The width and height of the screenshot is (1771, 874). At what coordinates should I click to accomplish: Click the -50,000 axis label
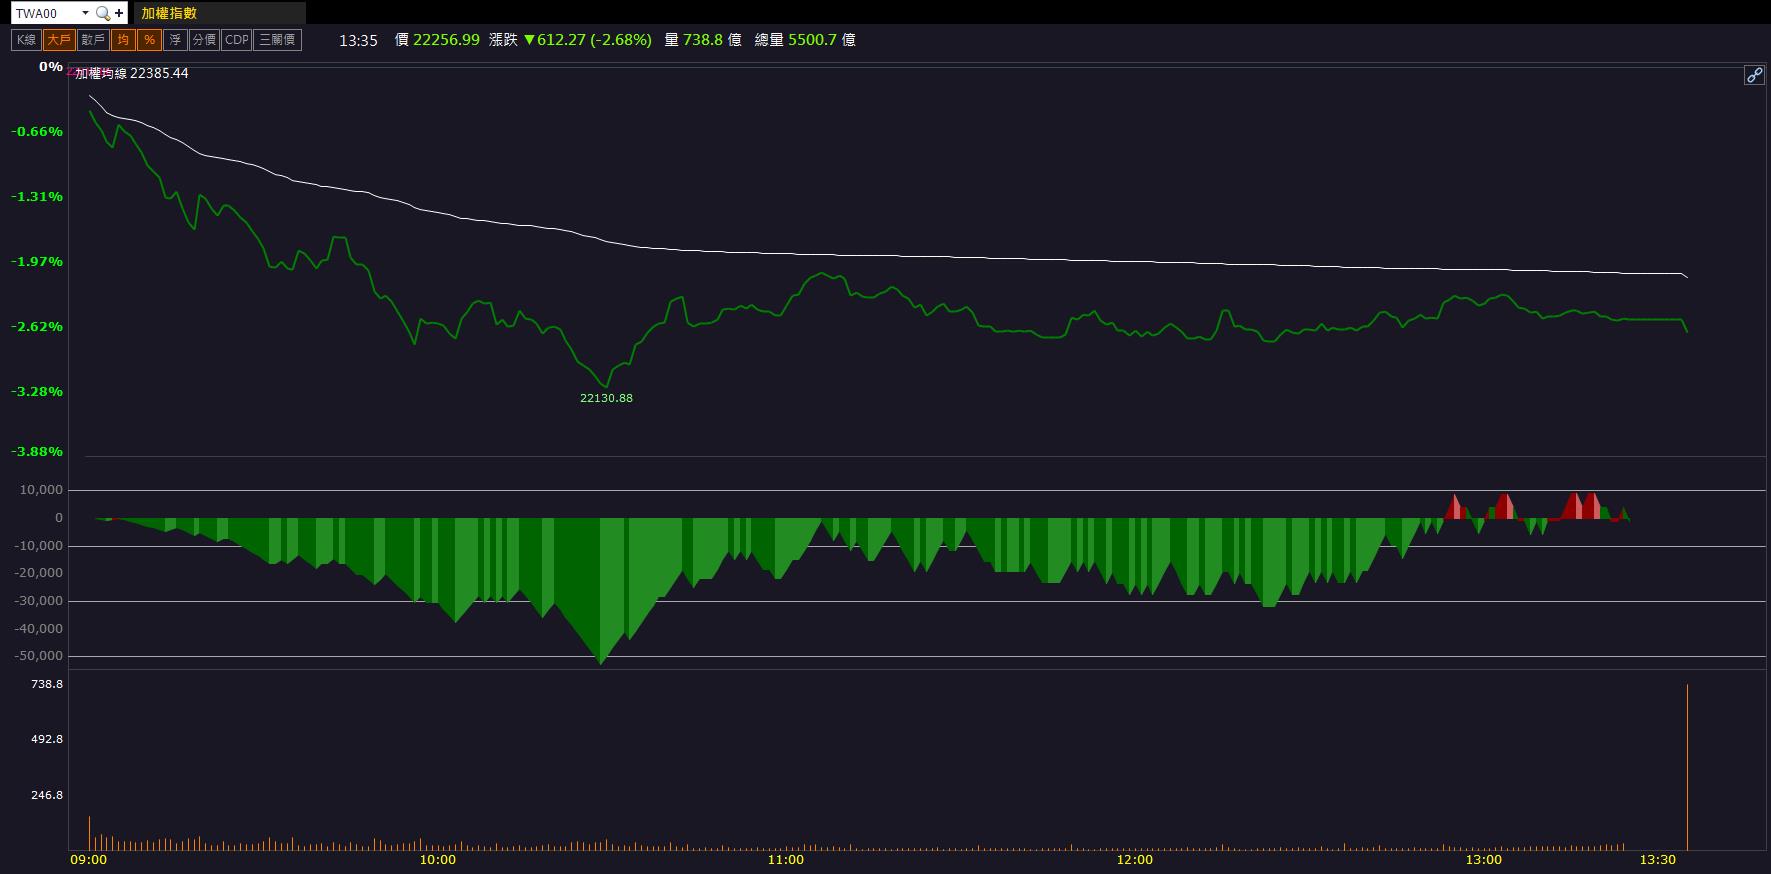point(39,656)
